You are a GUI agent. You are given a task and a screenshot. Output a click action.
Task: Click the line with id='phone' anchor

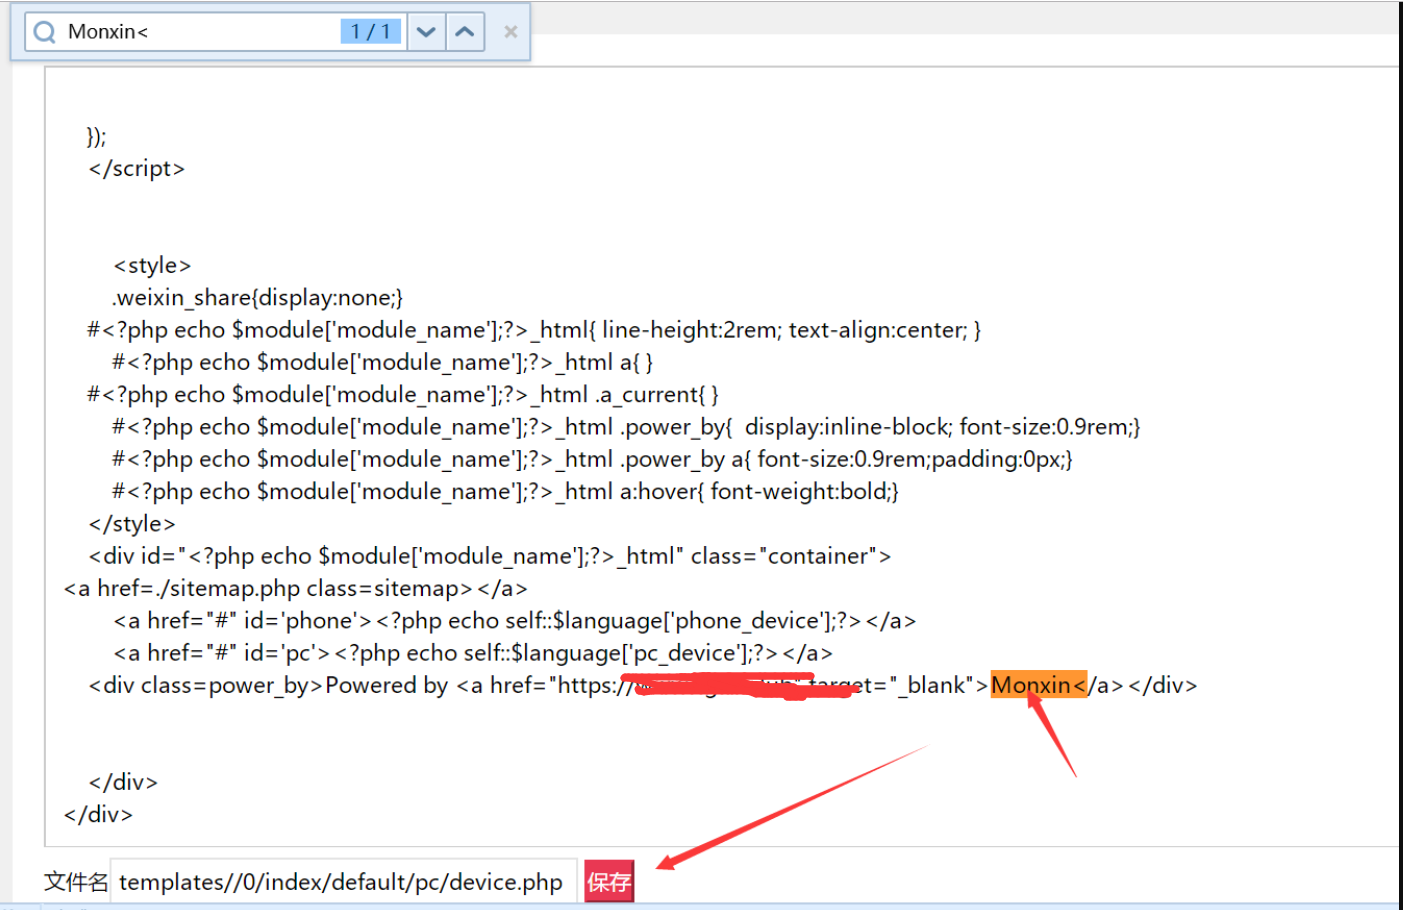515,621
